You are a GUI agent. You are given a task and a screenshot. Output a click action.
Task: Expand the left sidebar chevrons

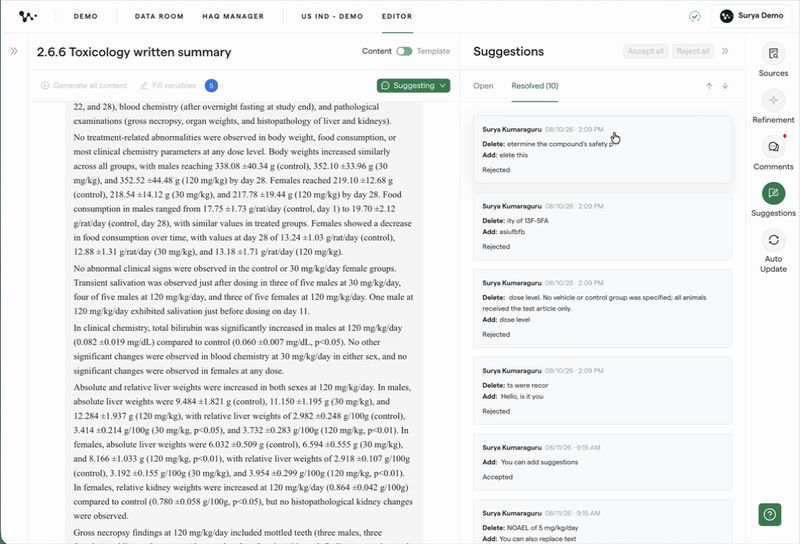[14, 51]
